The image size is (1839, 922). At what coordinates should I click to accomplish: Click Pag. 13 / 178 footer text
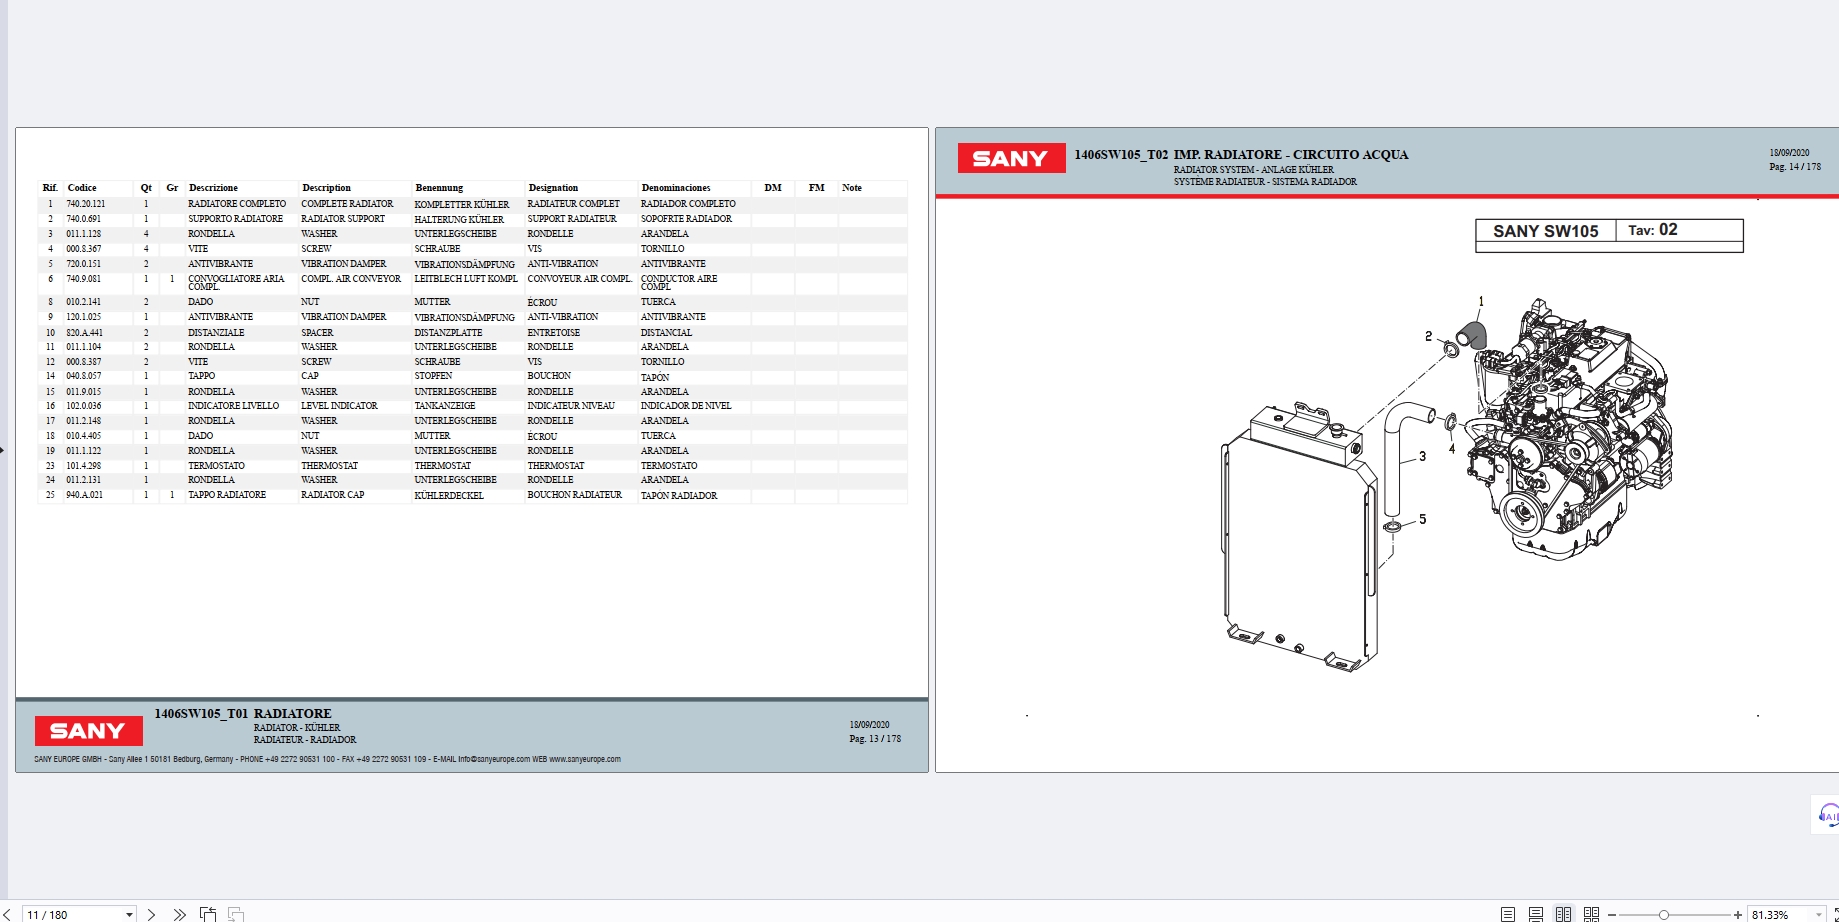(875, 739)
